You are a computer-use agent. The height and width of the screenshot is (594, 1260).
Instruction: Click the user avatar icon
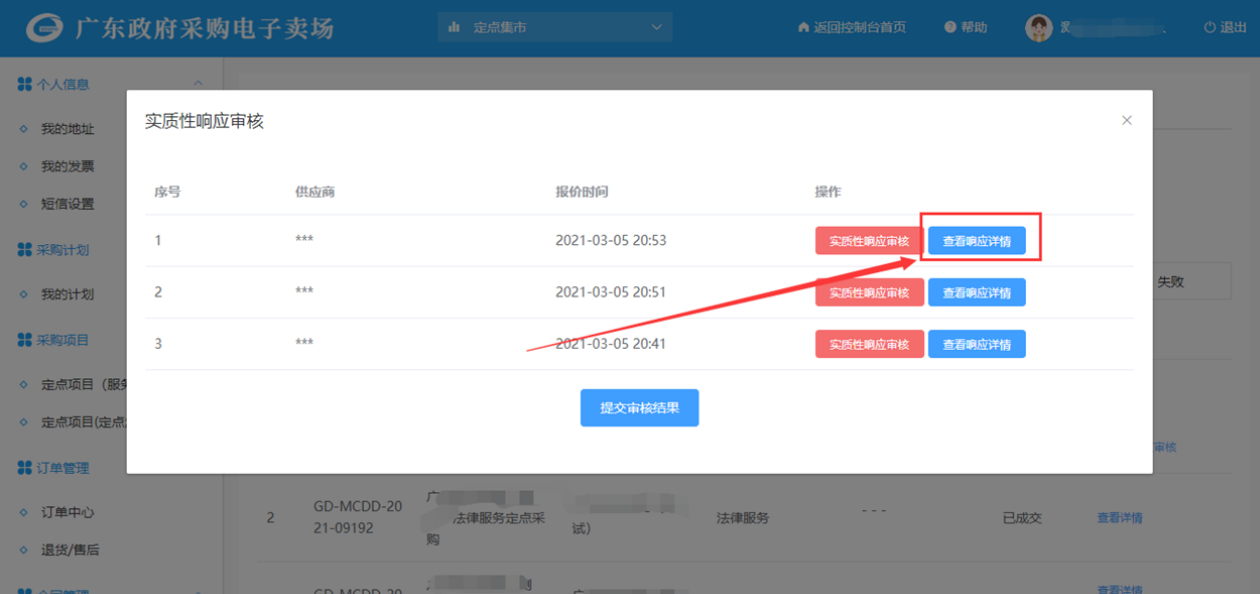tap(1038, 28)
